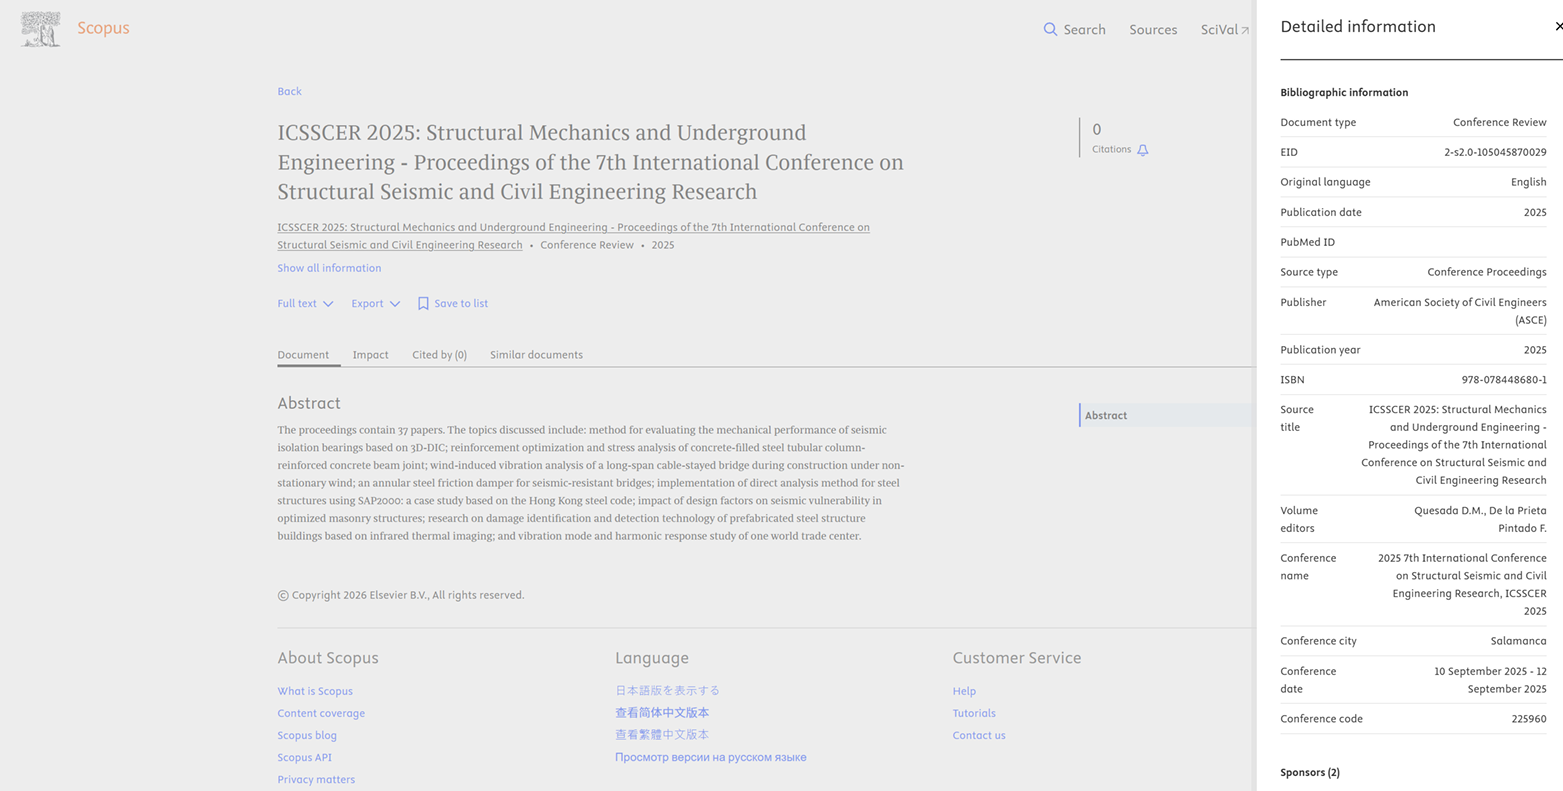Open SciVal in the top navigation
Image resolution: width=1563 pixels, height=791 pixels.
1225,30
